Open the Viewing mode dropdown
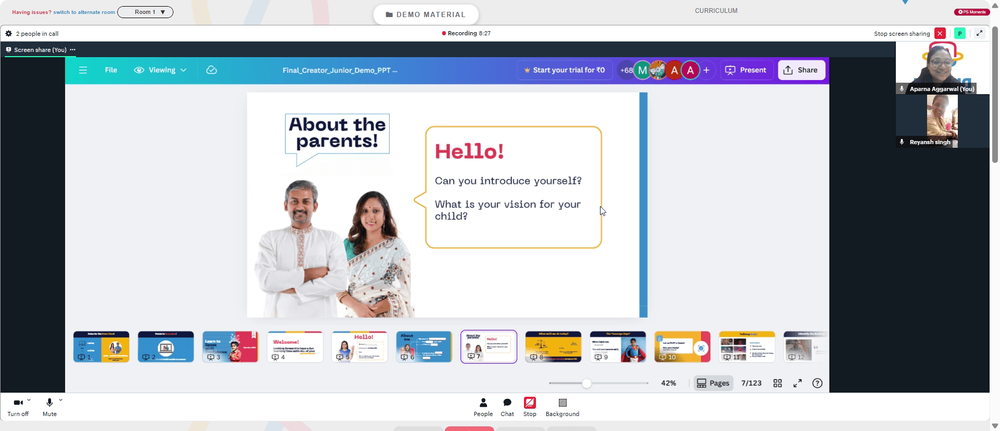The height and width of the screenshot is (431, 1000). [160, 70]
